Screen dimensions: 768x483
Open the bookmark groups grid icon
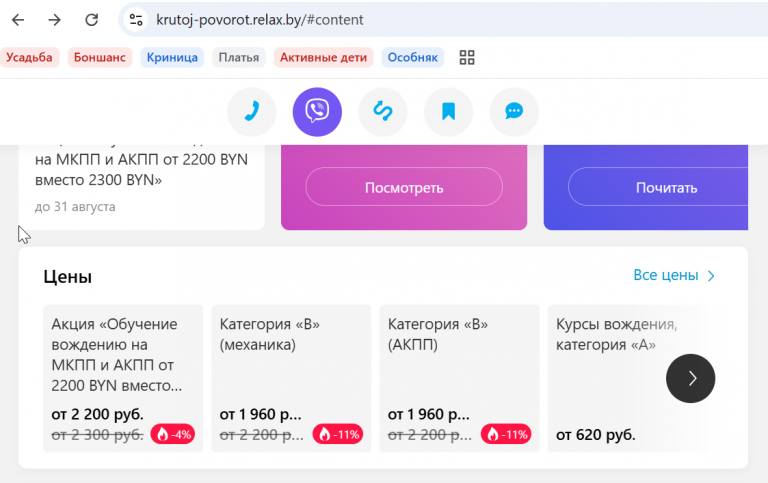point(467,57)
